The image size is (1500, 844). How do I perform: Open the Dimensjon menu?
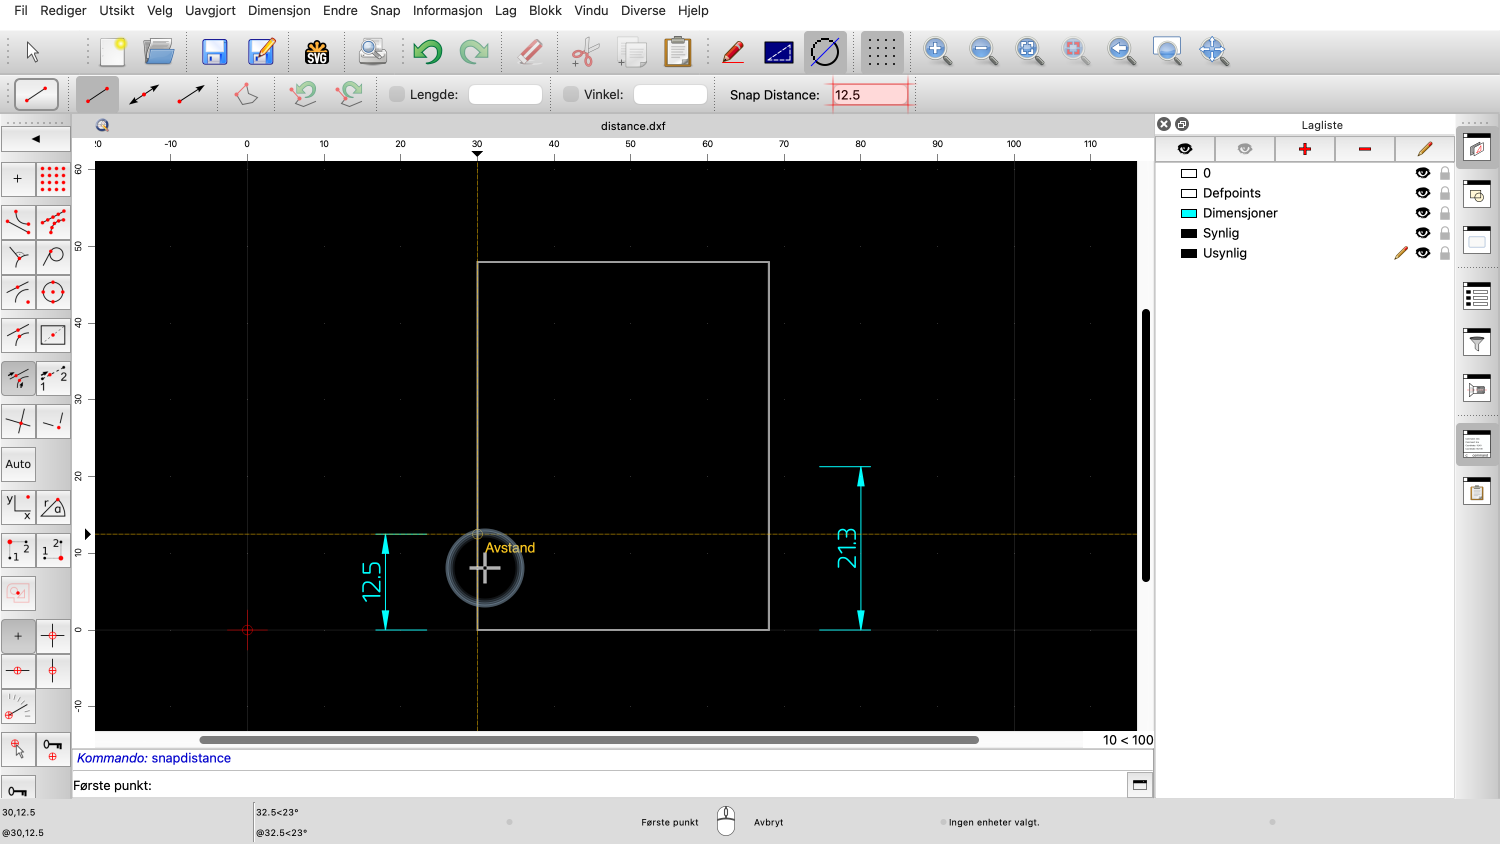tap(279, 10)
